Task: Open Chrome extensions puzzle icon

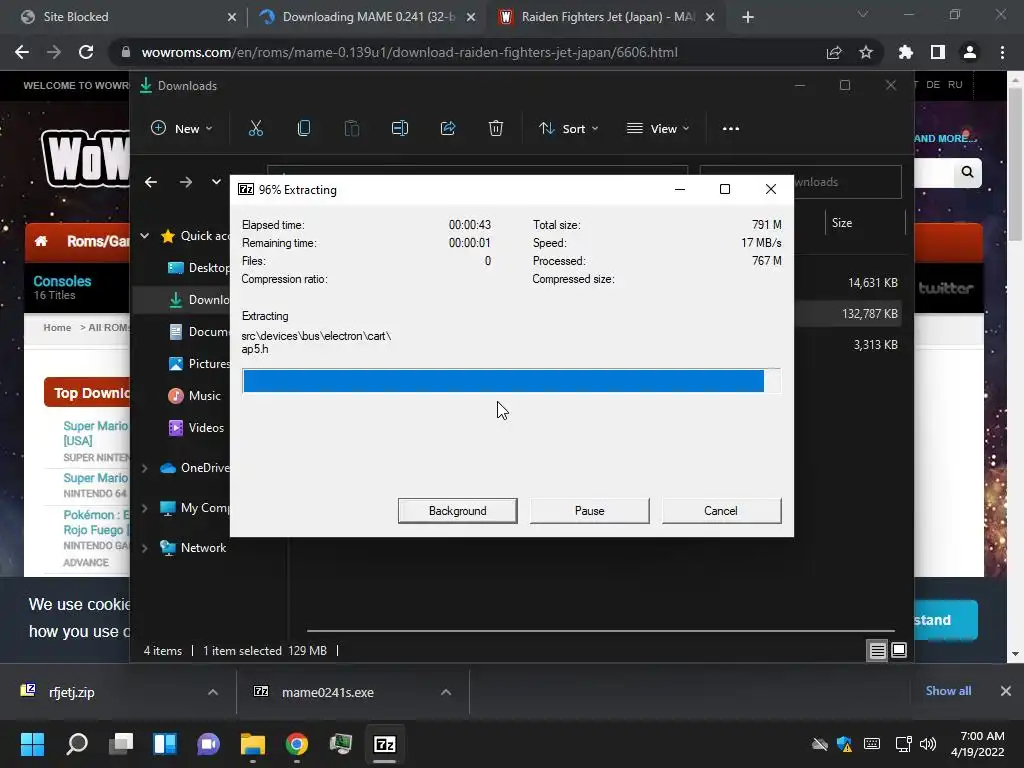Action: click(x=906, y=52)
